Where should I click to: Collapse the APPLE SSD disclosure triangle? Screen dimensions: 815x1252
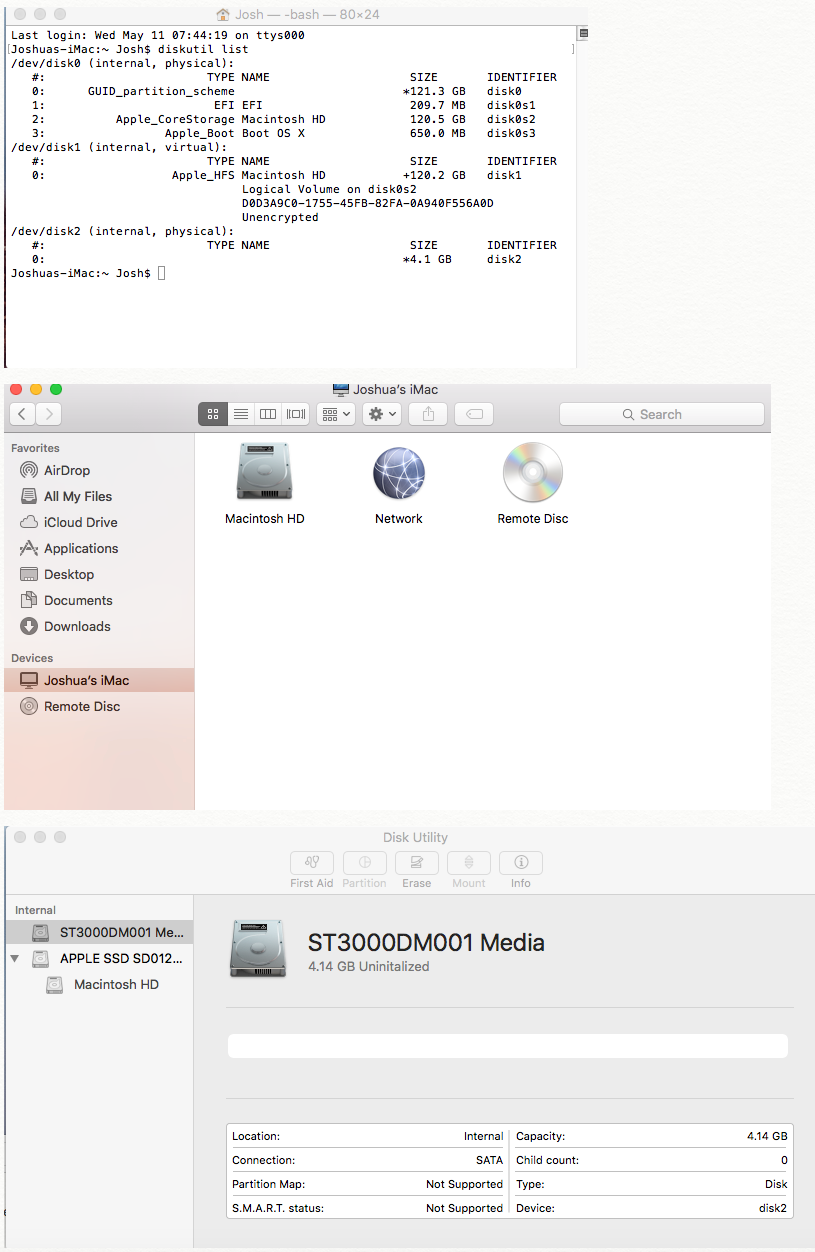(15, 958)
